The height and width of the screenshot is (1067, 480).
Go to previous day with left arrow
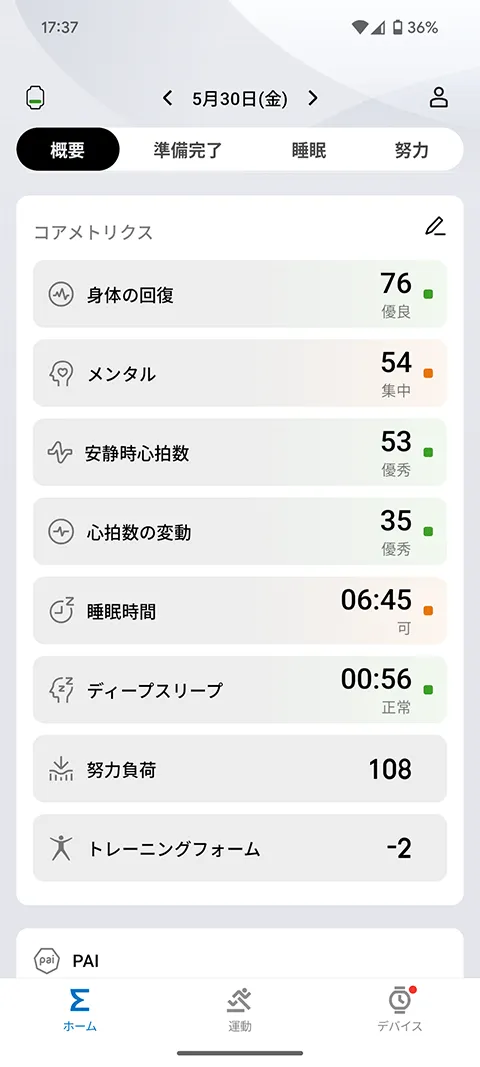point(167,99)
